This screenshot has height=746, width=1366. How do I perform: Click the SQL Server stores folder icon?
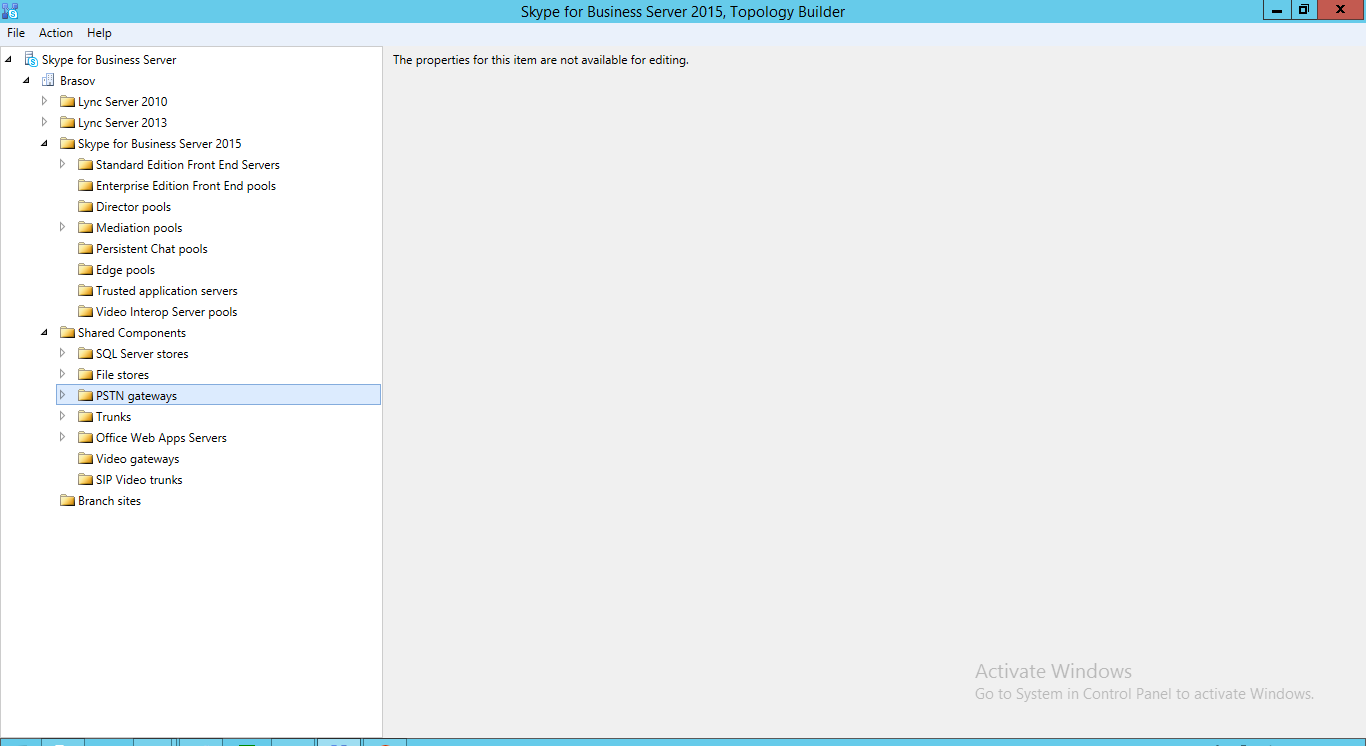(x=85, y=354)
